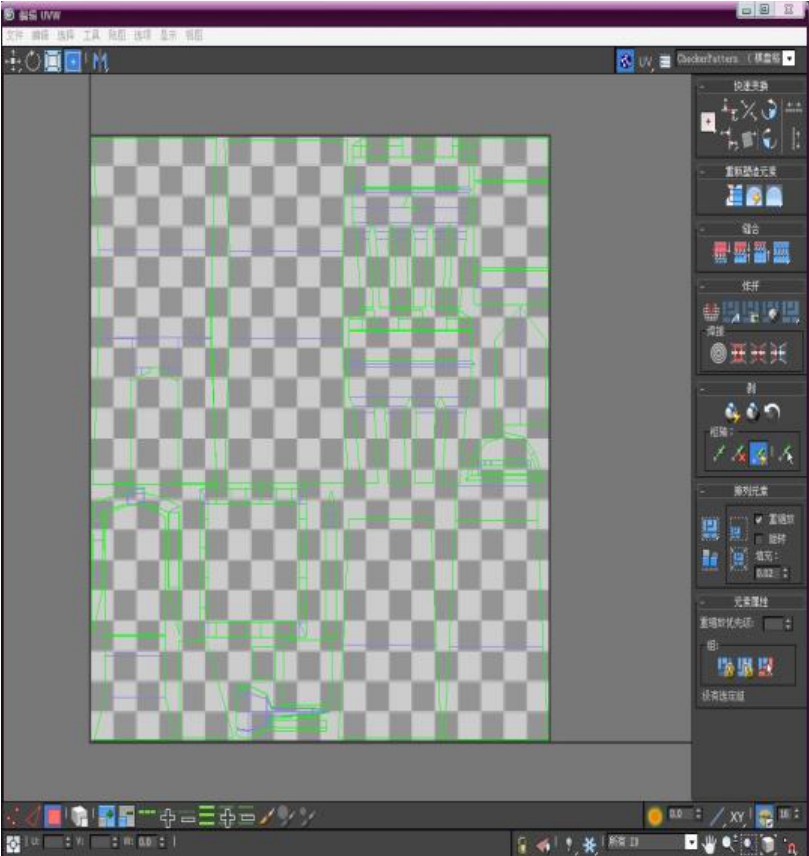Viewport: 809px width, 856px height.
Task: Click the Freeze Selected snowflake icon
Action: click(x=589, y=845)
